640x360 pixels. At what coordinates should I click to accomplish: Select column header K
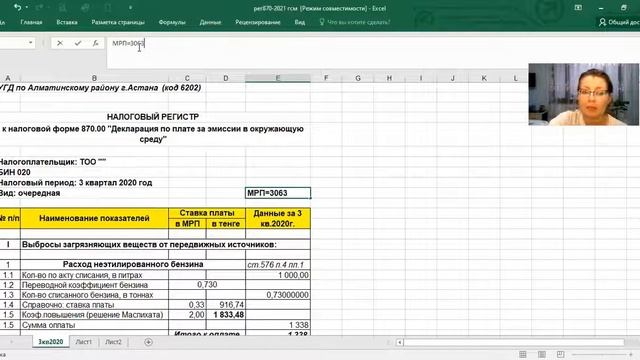coord(484,78)
